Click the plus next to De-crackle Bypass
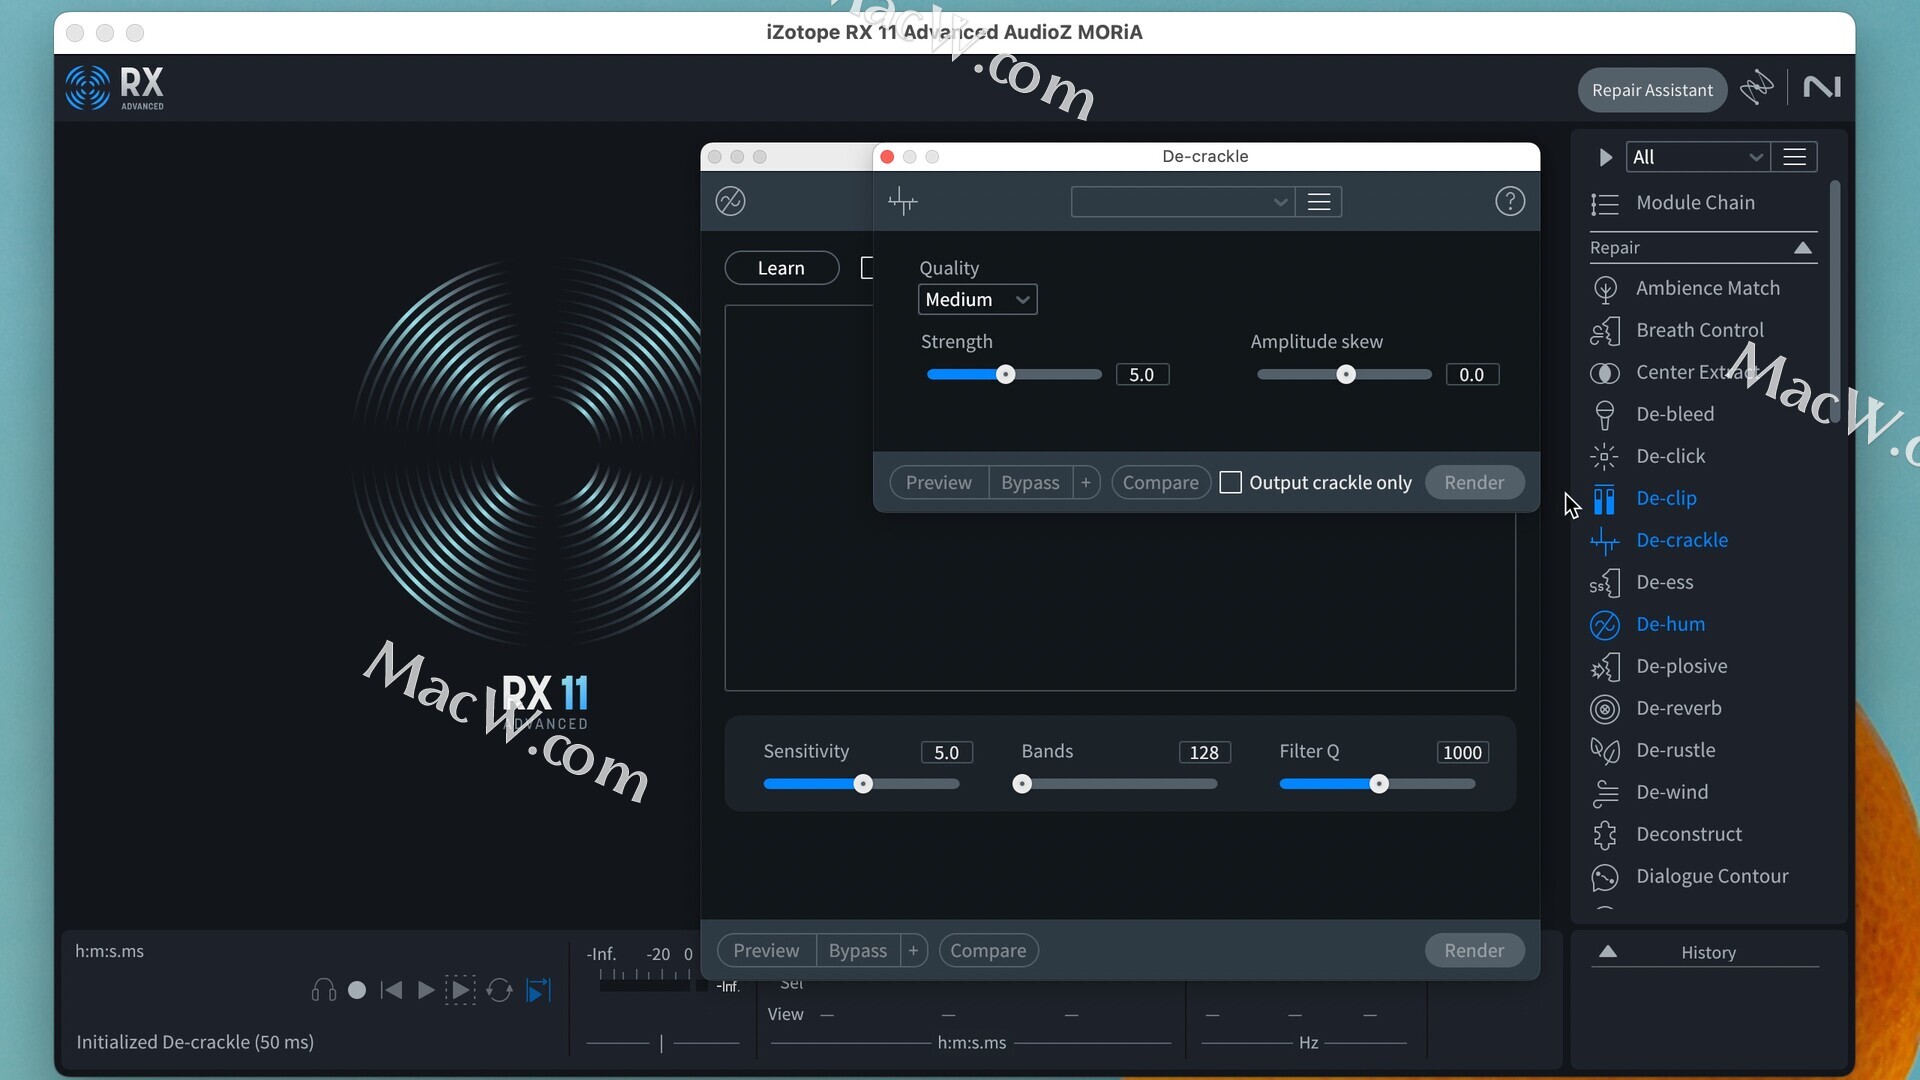The image size is (1920, 1080). pyautogui.click(x=1086, y=483)
